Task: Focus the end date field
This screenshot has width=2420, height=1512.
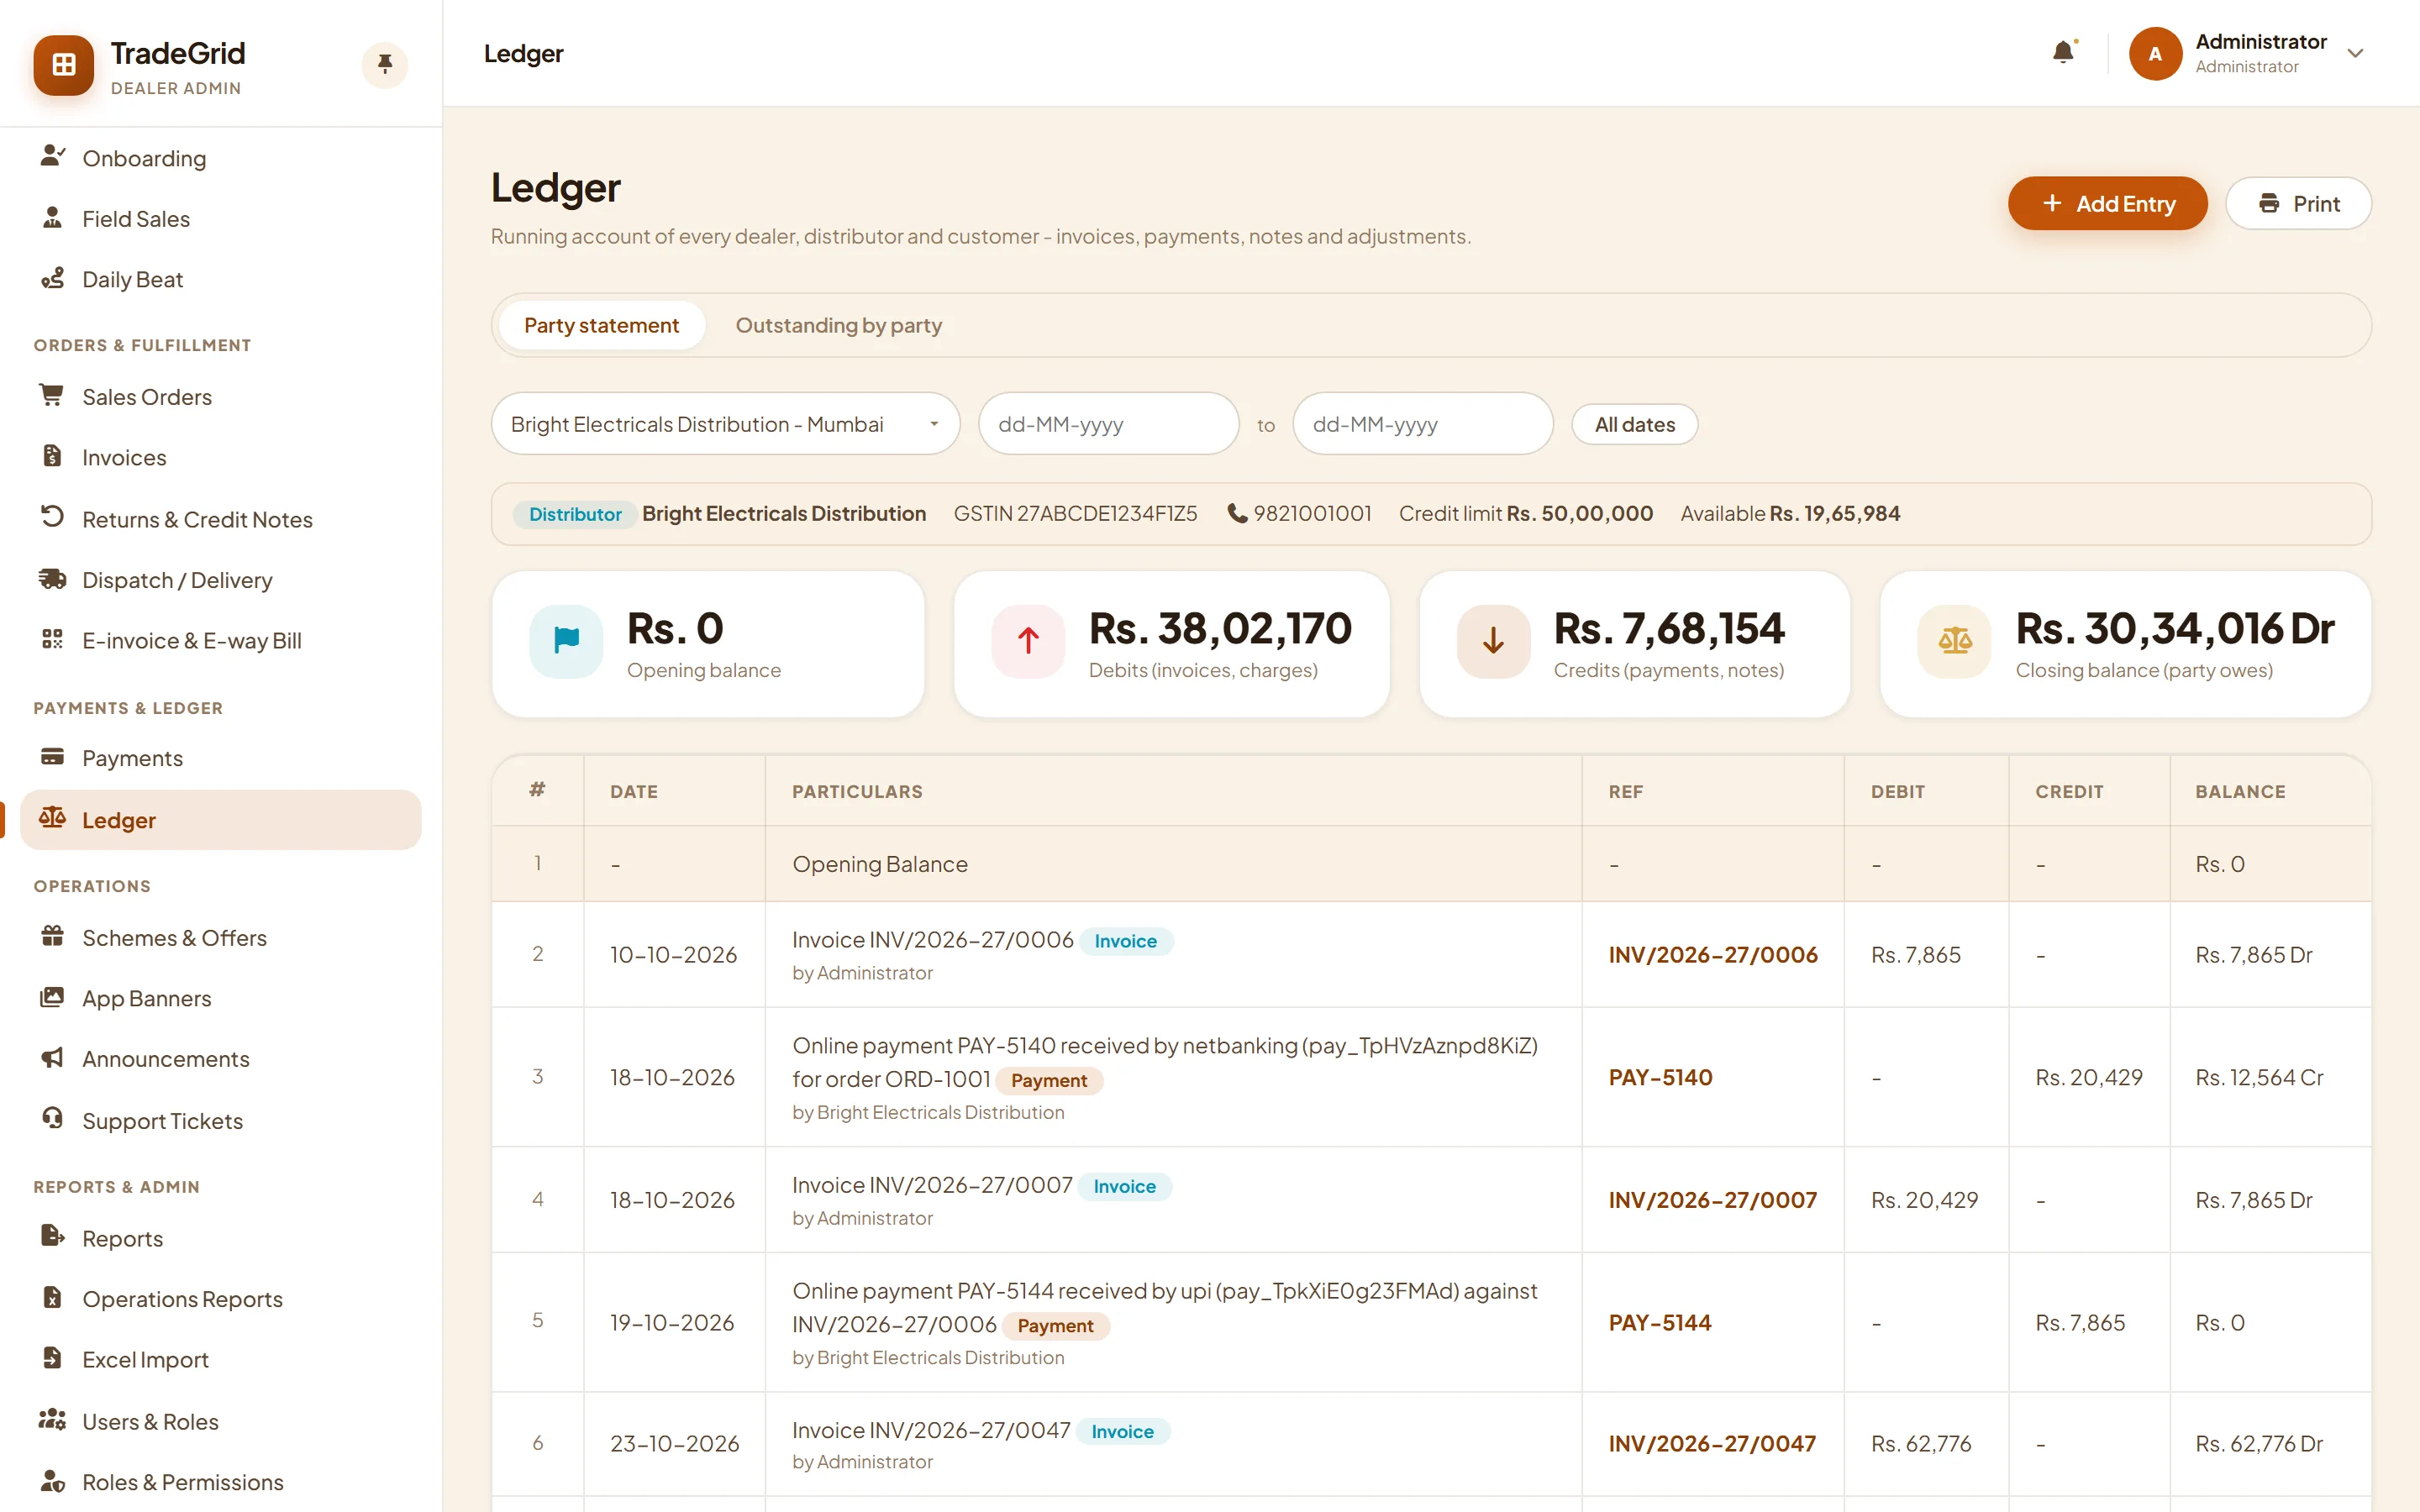Action: pyautogui.click(x=1422, y=424)
